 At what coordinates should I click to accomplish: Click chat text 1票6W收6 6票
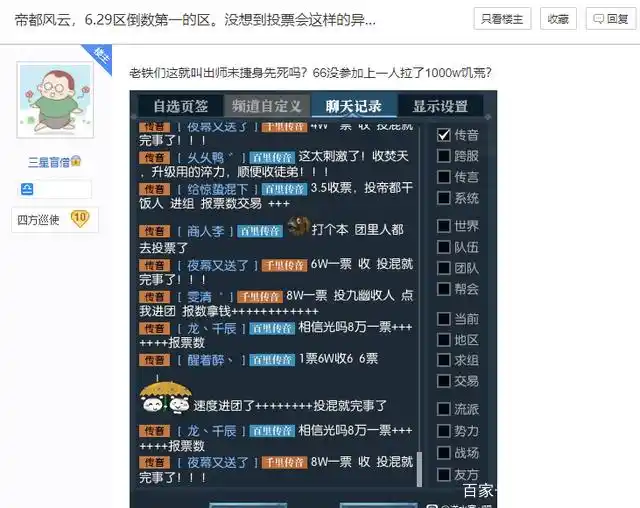pos(338,358)
